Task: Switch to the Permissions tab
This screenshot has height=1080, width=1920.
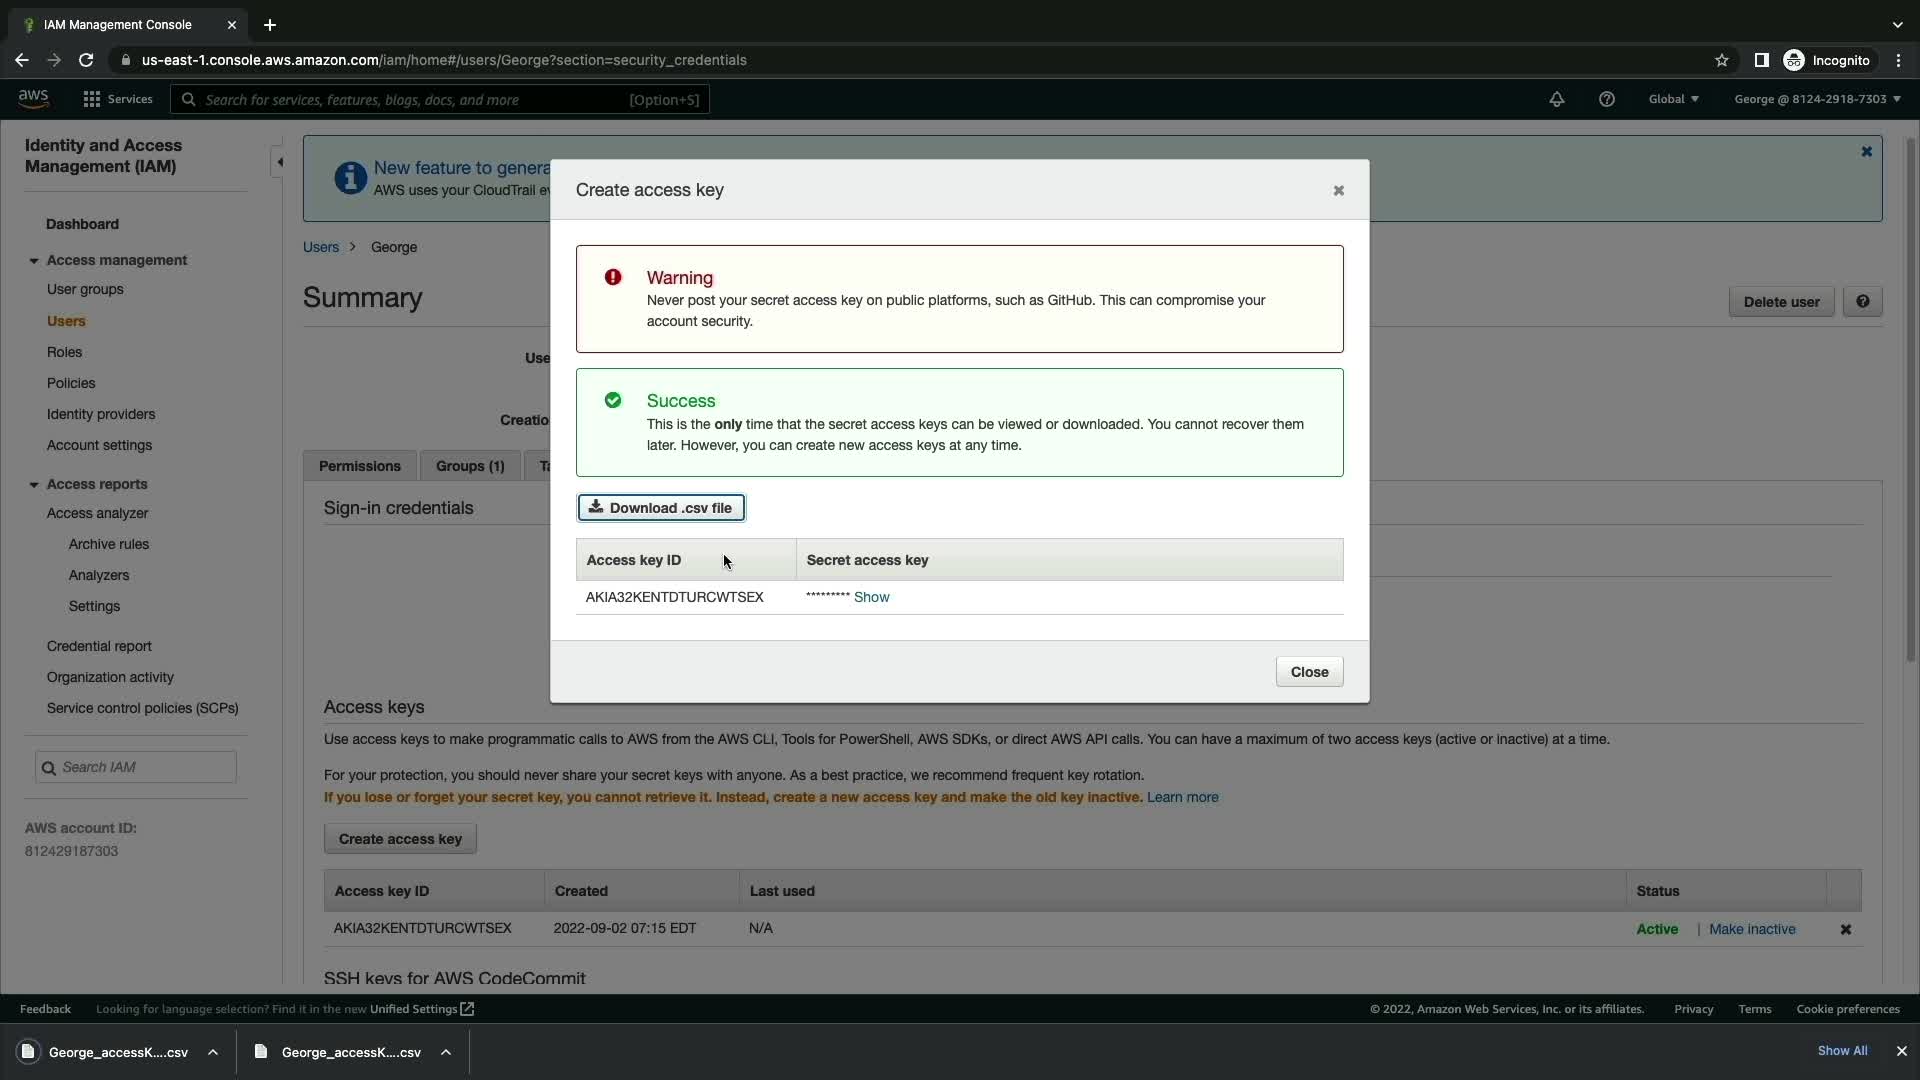Action: click(359, 466)
